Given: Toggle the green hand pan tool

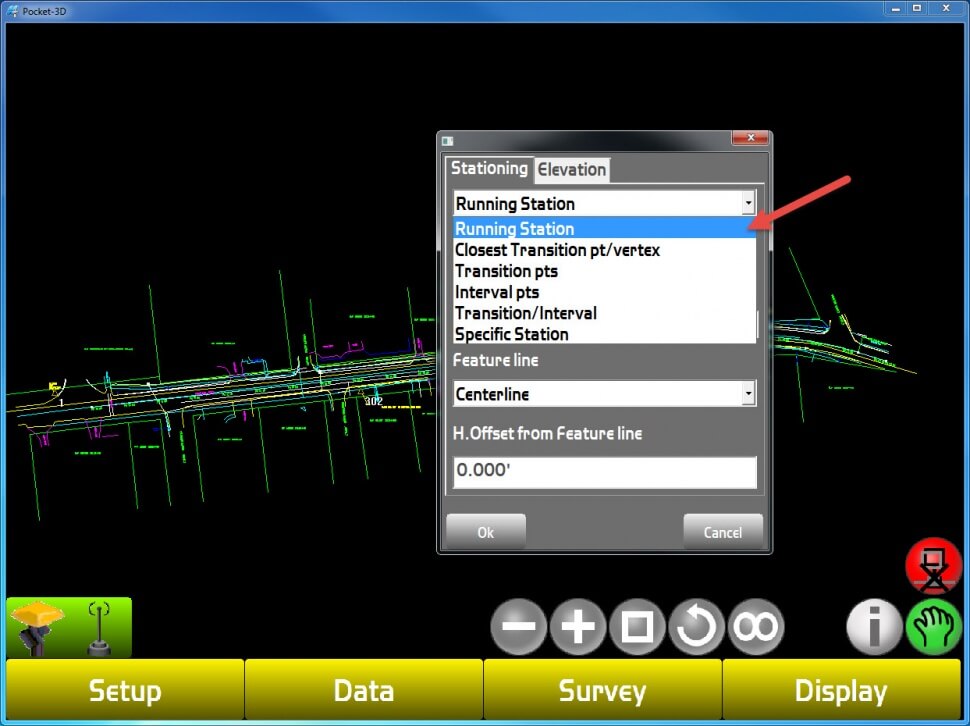Looking at the screenshot, I should [x=933, y=628].
